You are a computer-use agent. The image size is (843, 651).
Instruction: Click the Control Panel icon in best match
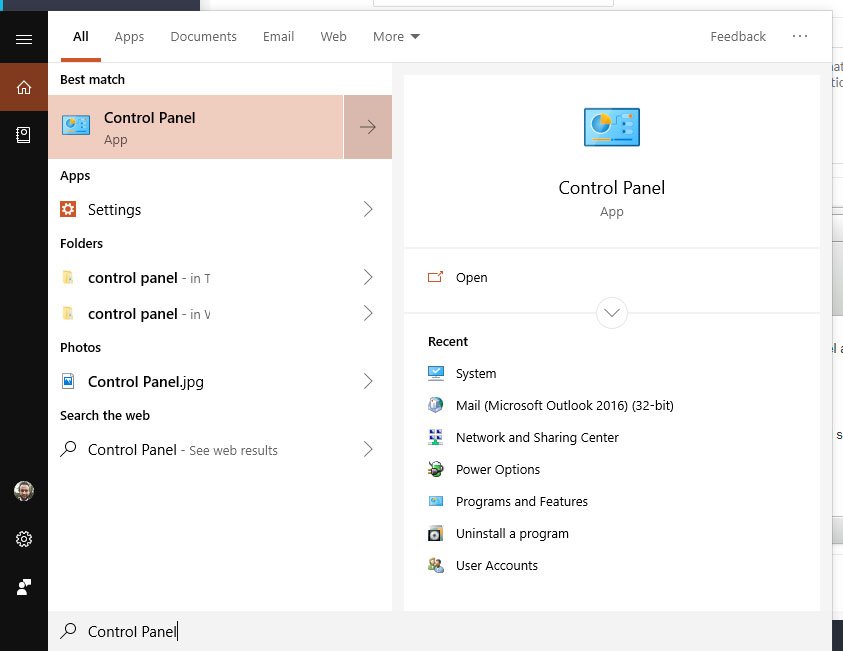(x=76, y=126)
